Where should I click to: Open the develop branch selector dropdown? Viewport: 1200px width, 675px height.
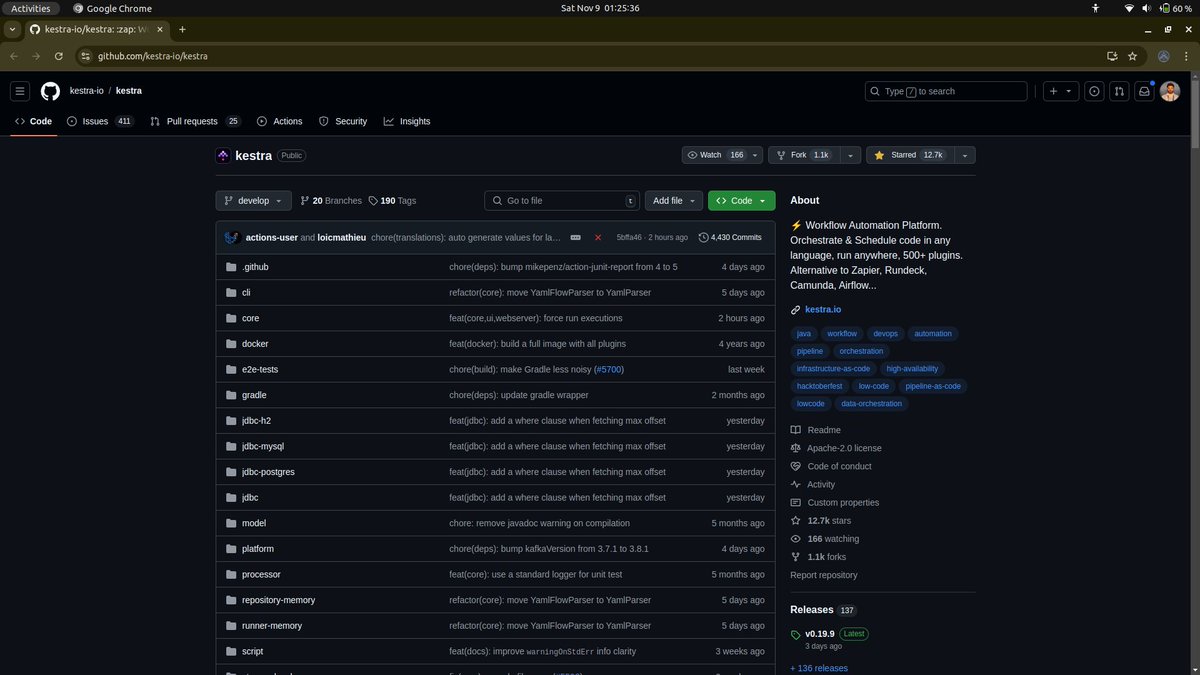pos(254,201)
